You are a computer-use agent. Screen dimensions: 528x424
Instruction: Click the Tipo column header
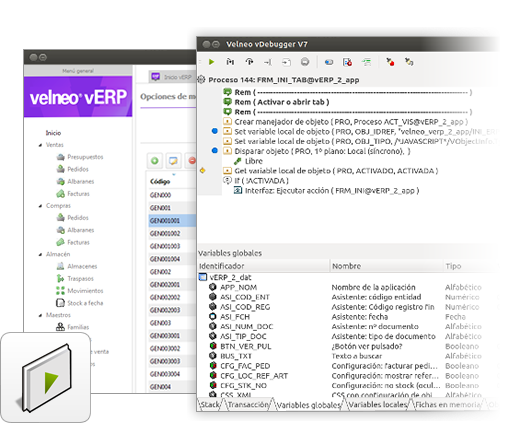pos(470,266)
